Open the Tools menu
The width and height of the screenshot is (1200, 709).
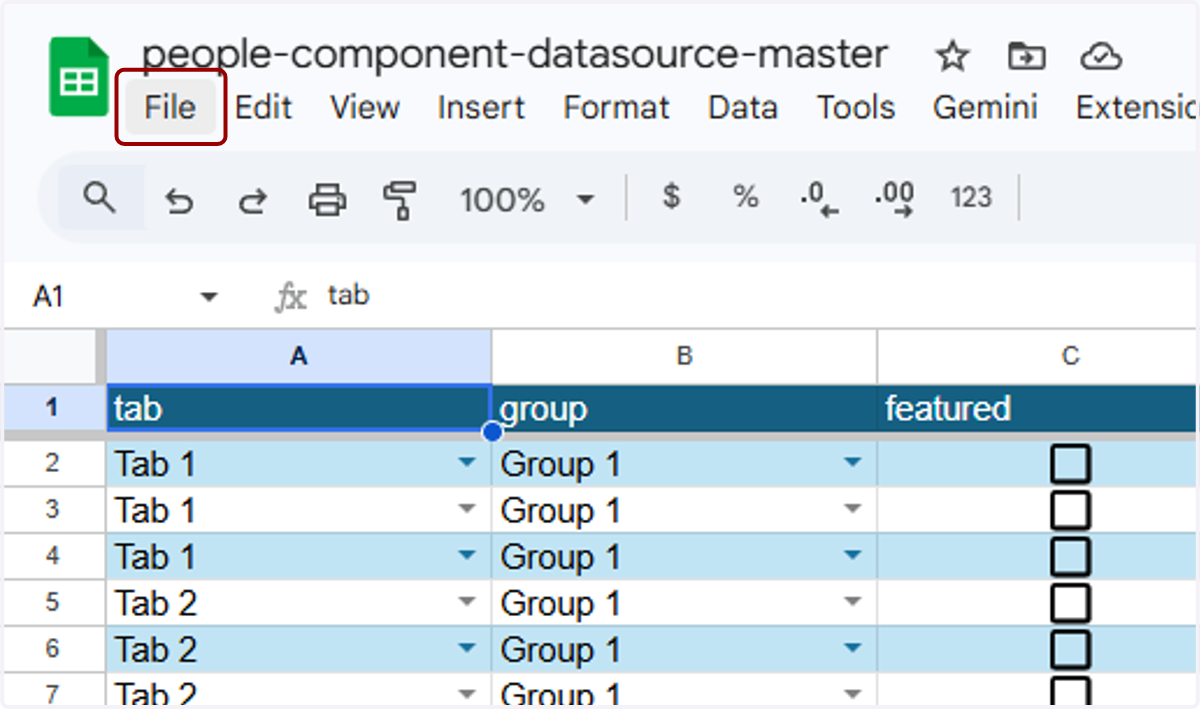pyautogui.click(x=856, y=107)
